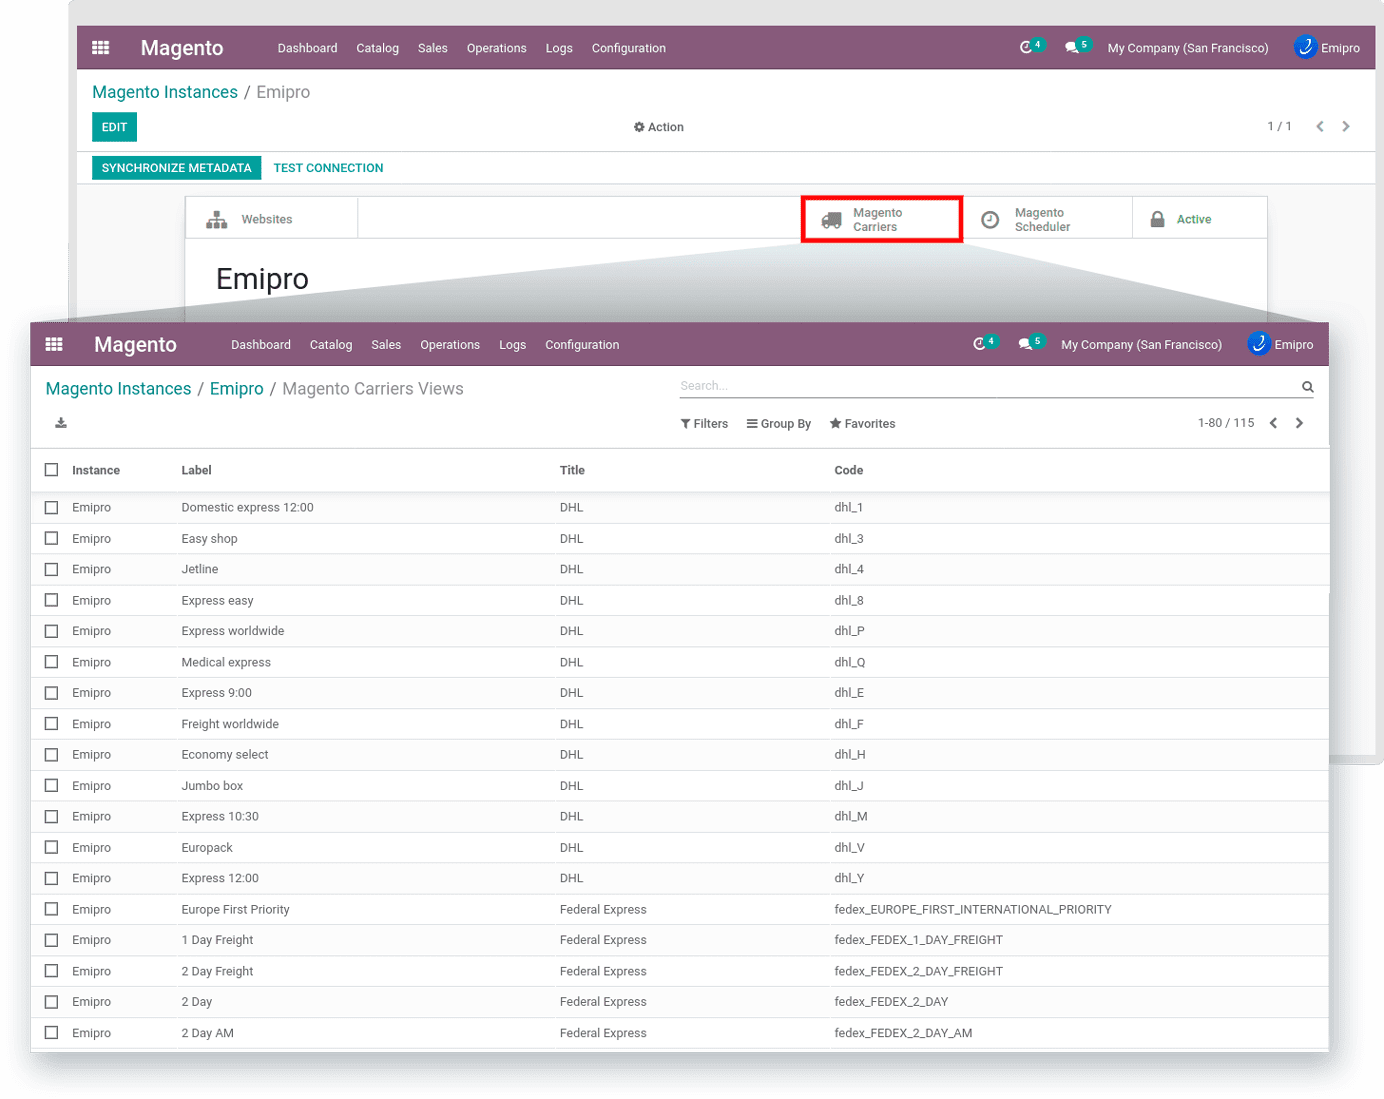Viewport: 1384px width, 1099px height.
Task: Check the Jetline row checkbox
Action: [x=52, y=569]
